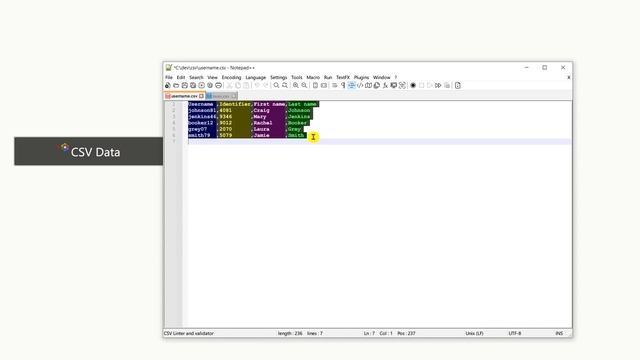Open Folder as Workspace icon
This screenshot has width=640, height=360.
point(393,85)
